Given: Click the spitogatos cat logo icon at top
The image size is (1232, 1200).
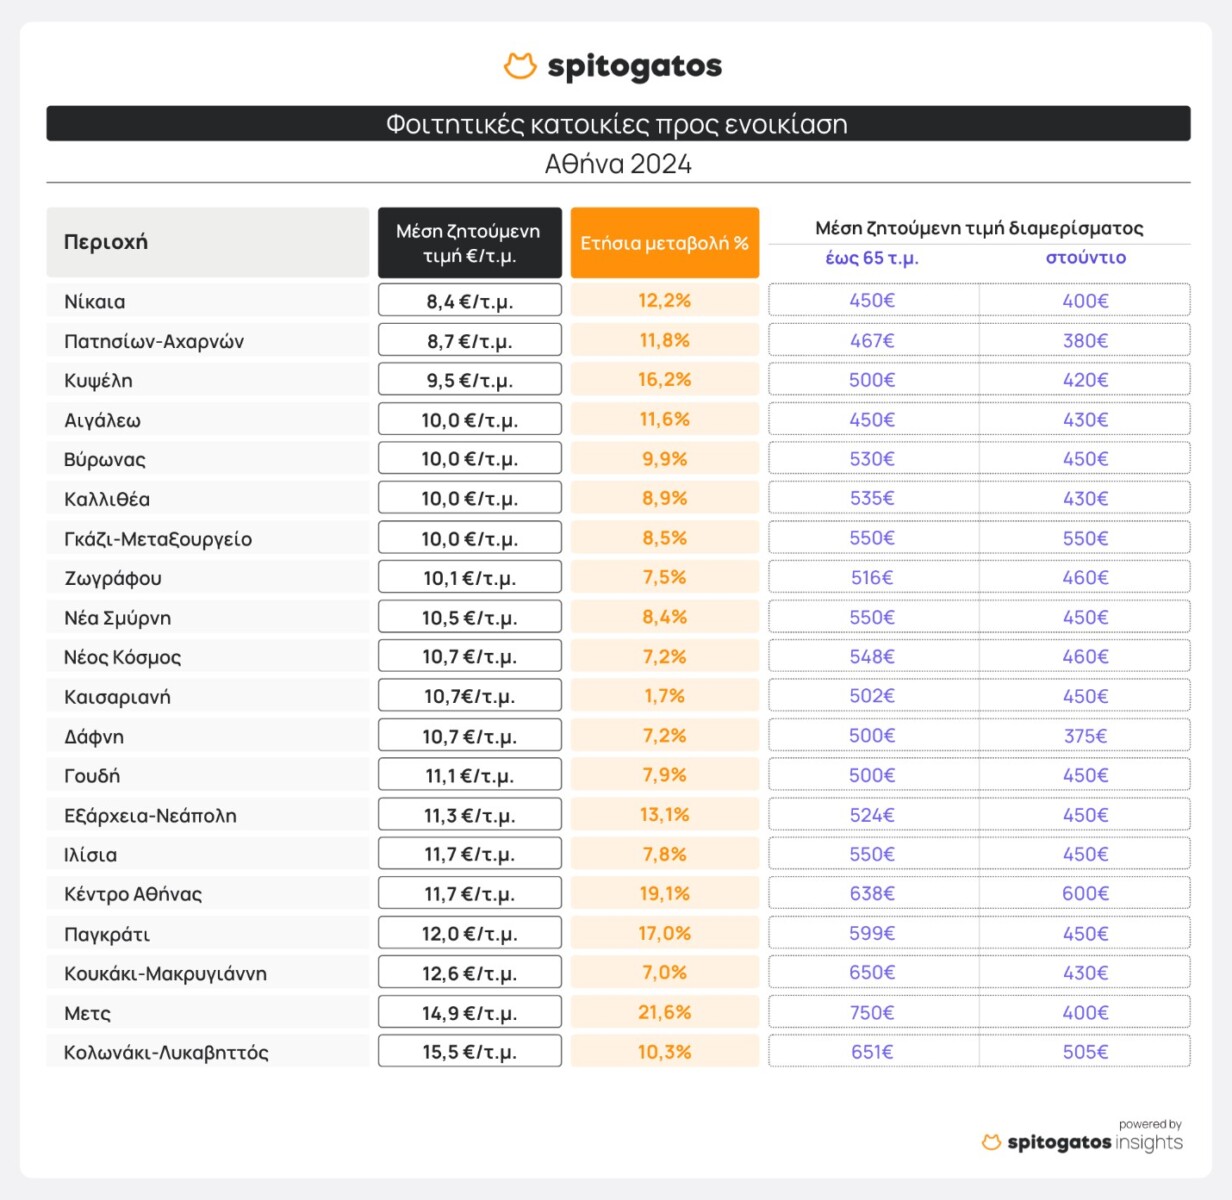Looking at the screenshot, I should [x=520, y=66].
